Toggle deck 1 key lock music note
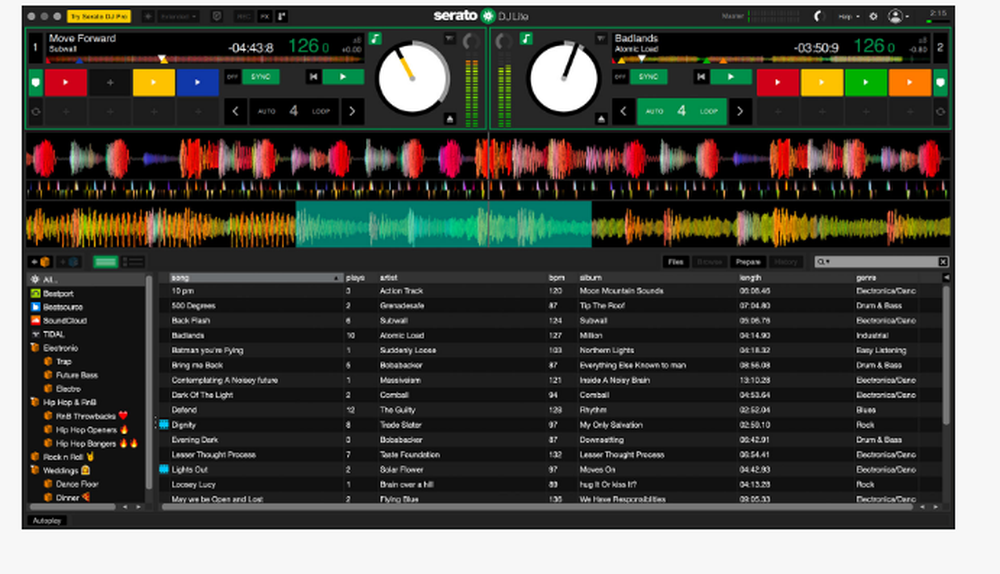The height and width of the screenshot is (574, 1000). pos(375,39)
